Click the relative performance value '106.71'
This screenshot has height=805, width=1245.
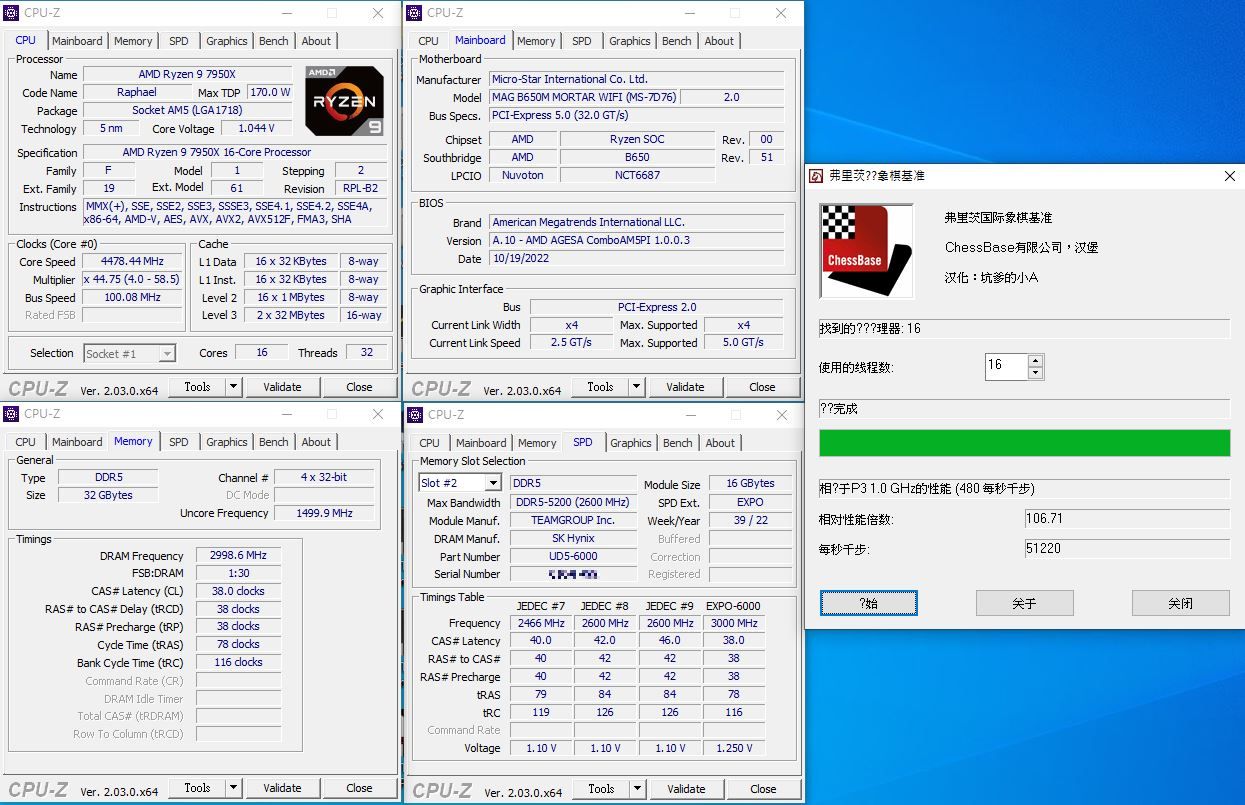pyautogui.click(x=1127, y=519)
